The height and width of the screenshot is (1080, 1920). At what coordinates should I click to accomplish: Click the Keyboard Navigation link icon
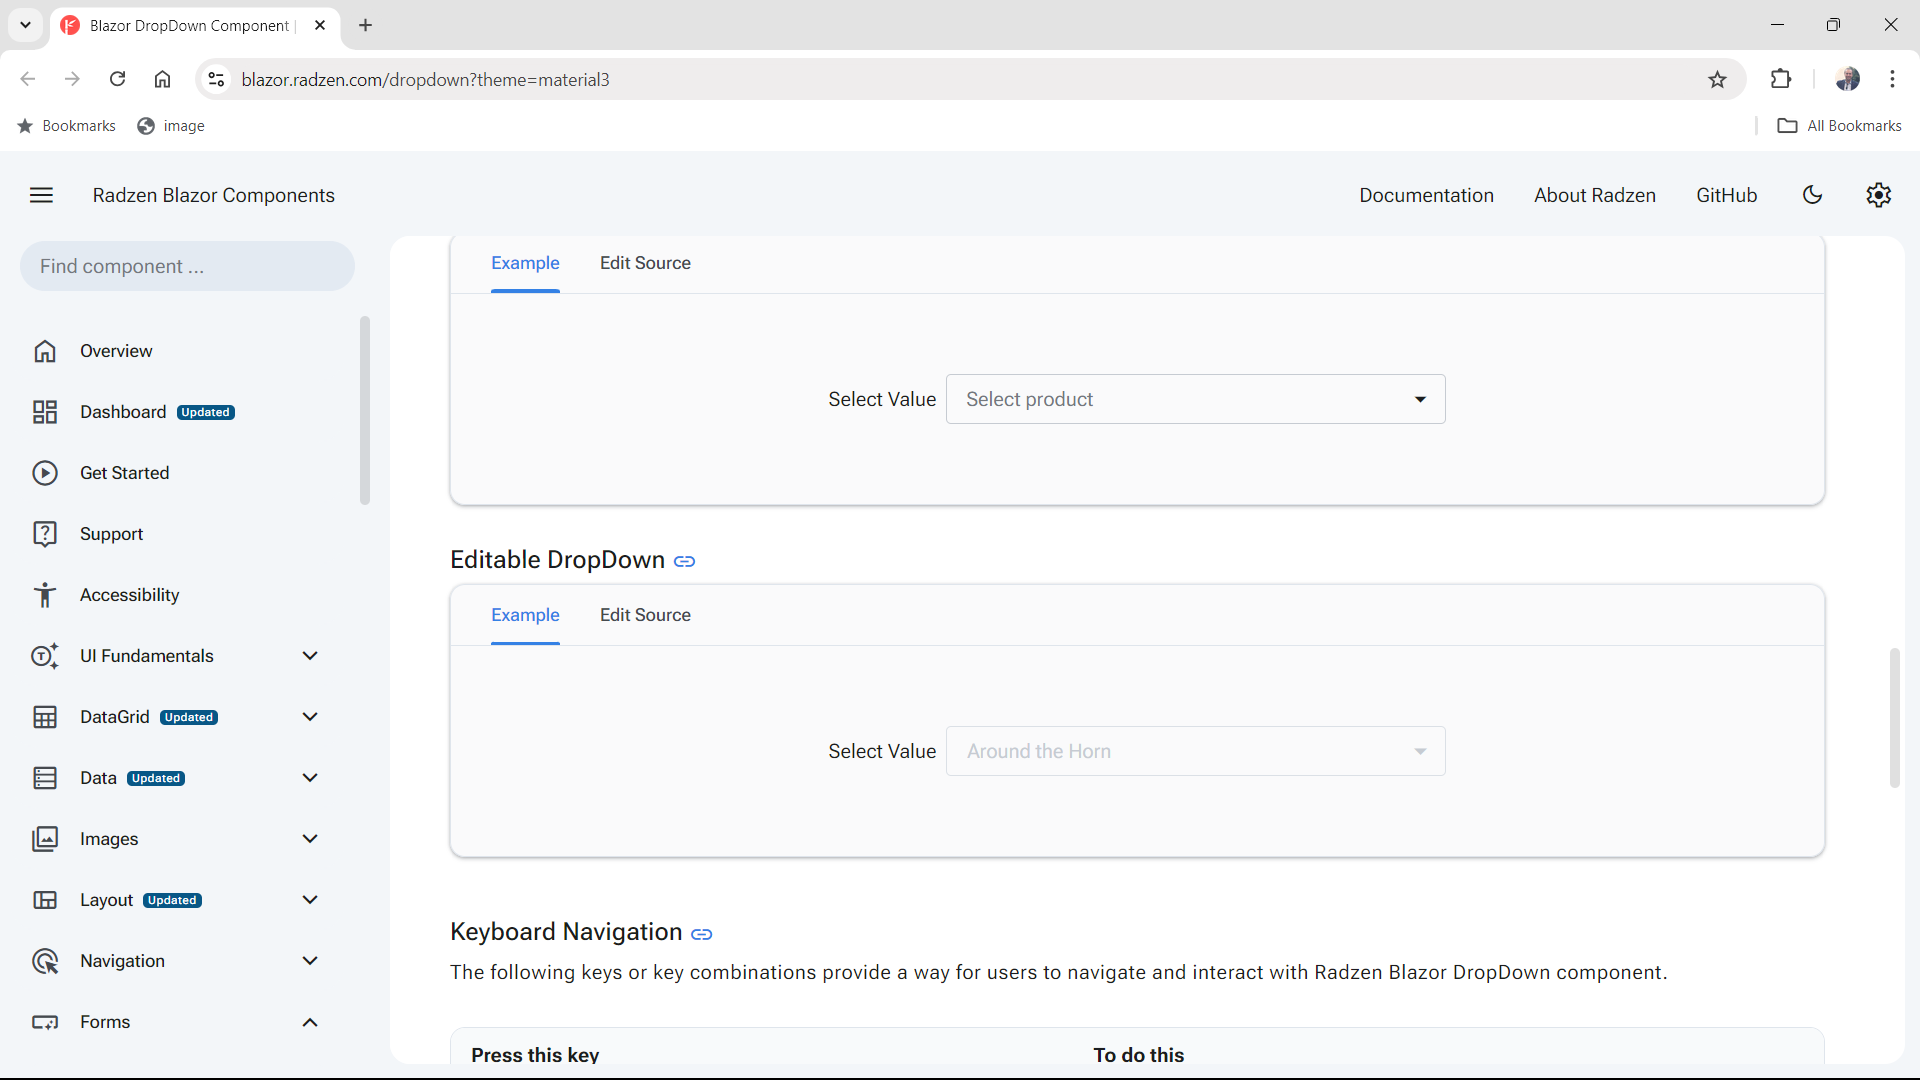(701, 934)
